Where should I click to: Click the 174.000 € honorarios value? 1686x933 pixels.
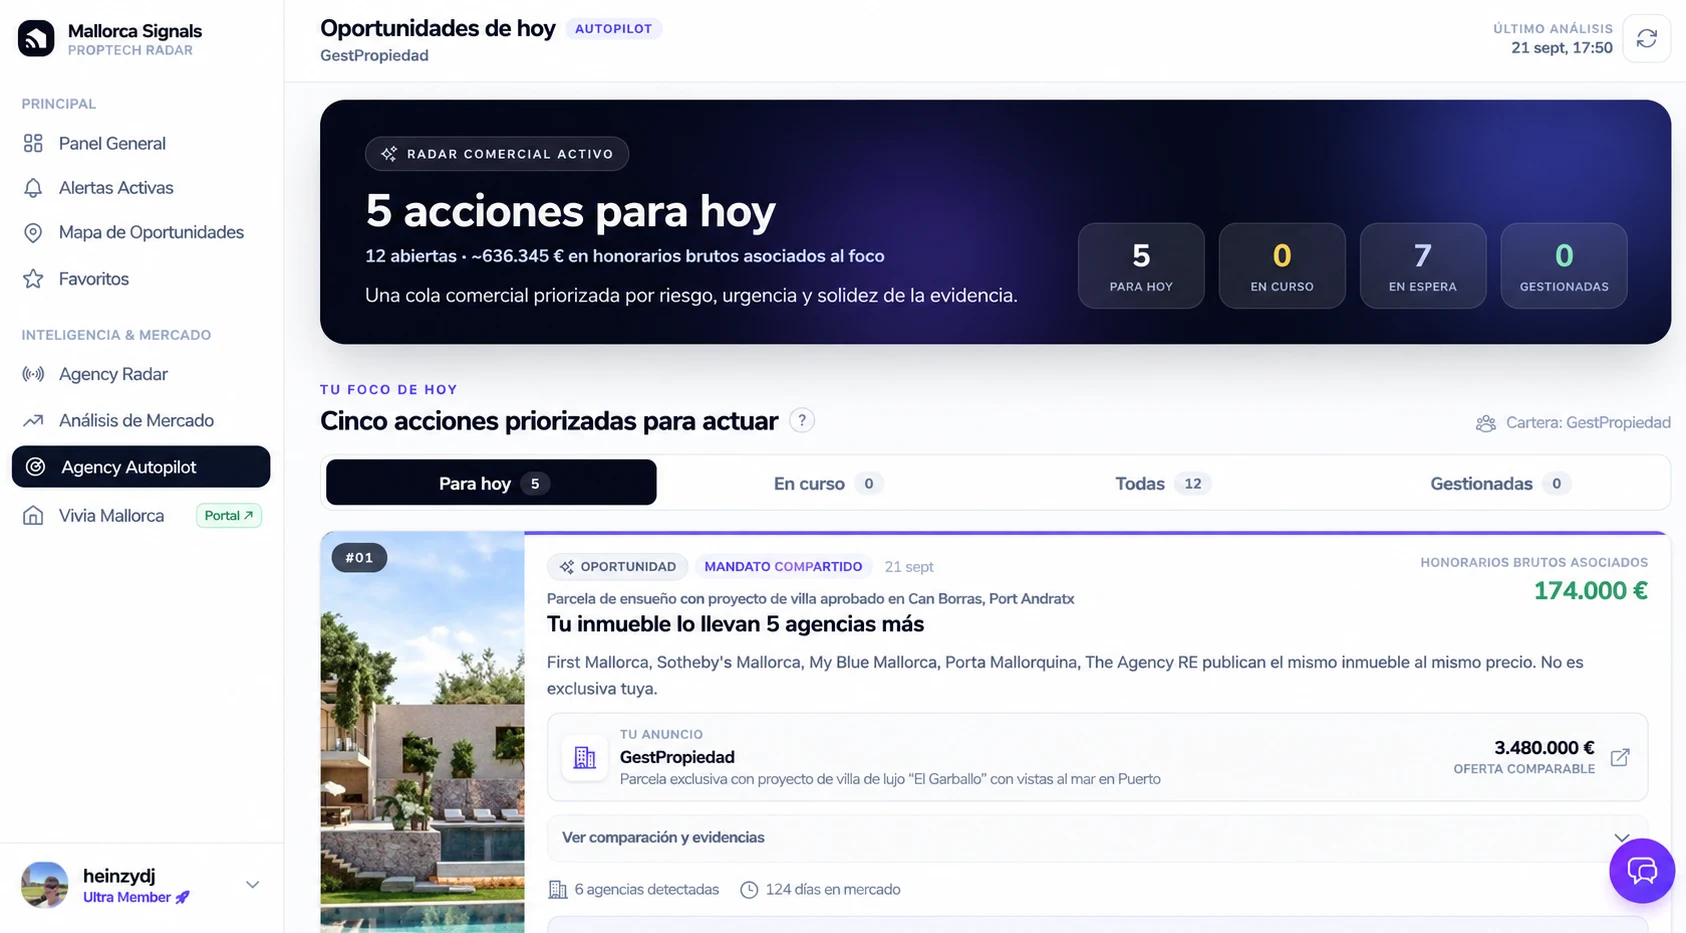coord(1590,591)
